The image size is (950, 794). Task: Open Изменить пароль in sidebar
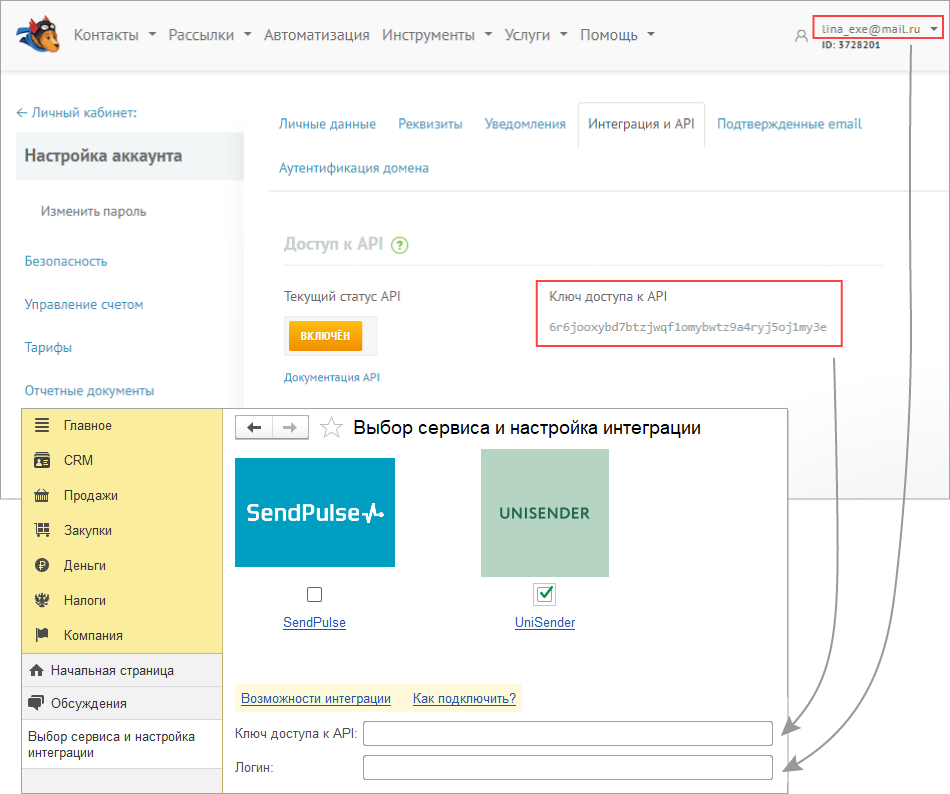coord(93,211)
